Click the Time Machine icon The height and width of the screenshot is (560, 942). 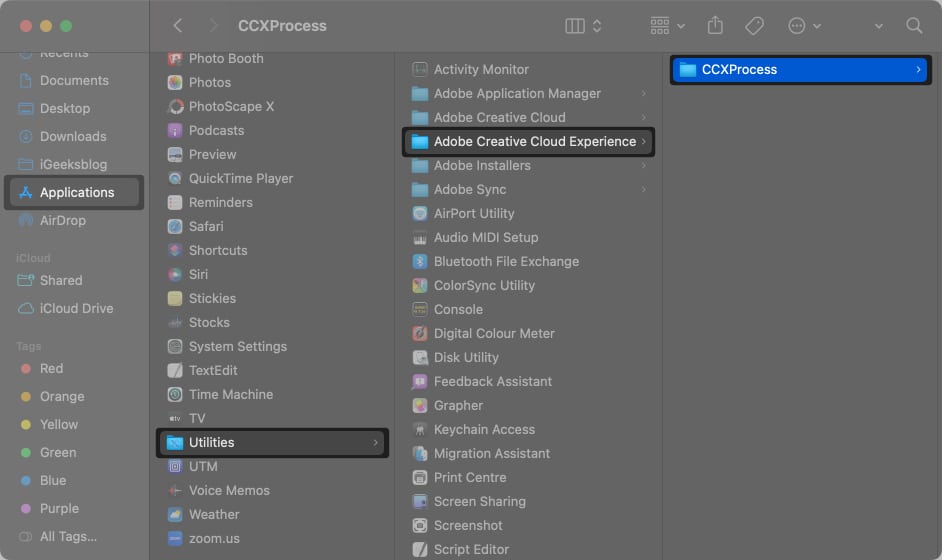point(175,395)
